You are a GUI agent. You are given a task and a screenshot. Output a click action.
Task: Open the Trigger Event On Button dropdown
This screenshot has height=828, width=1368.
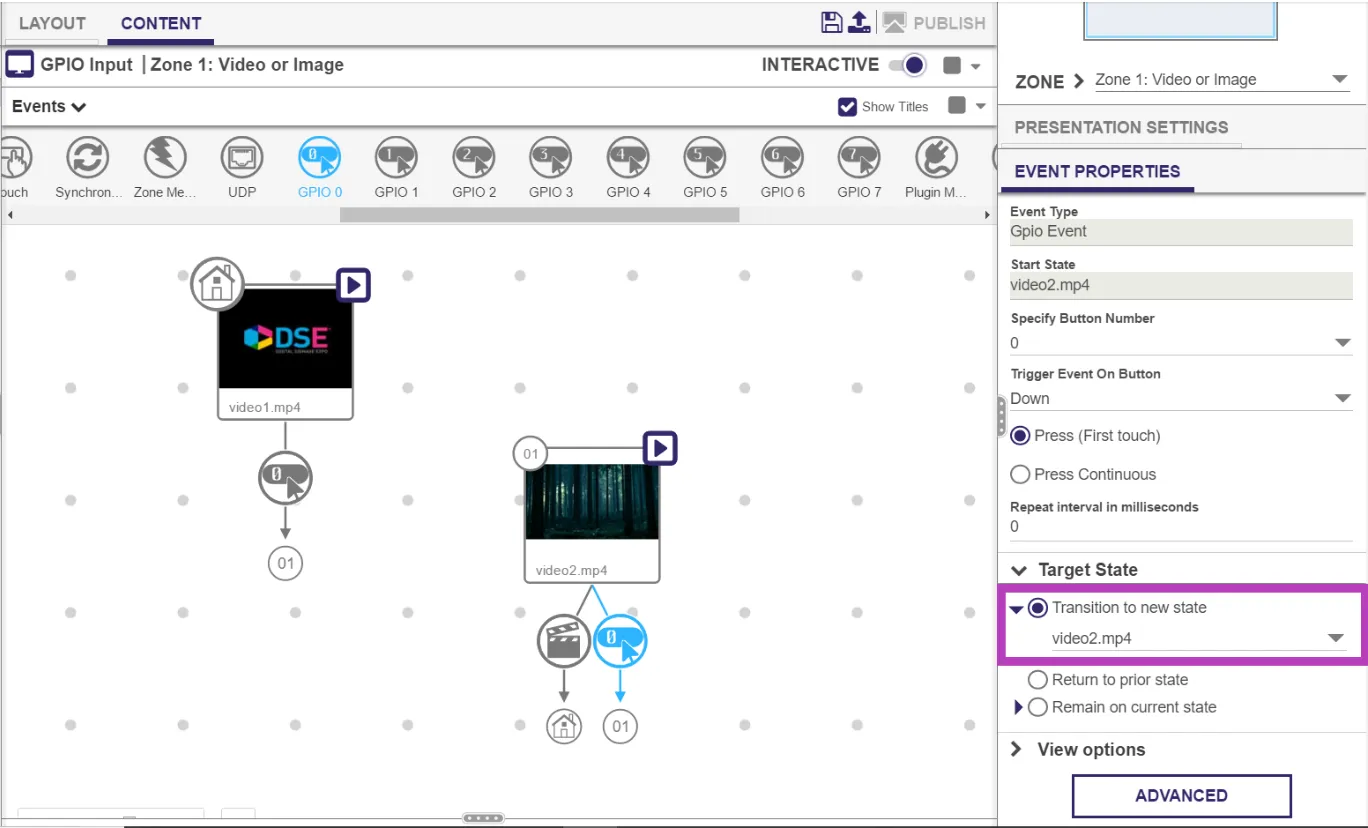(1181, 398)
